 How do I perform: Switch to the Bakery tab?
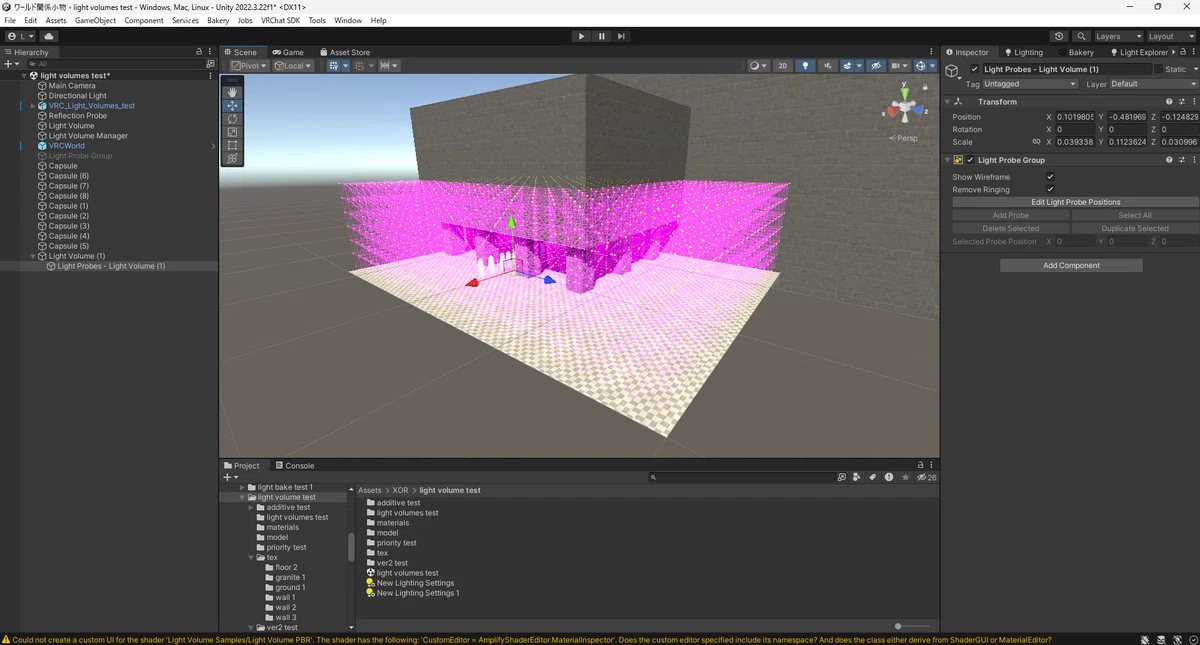(1076, 52)
